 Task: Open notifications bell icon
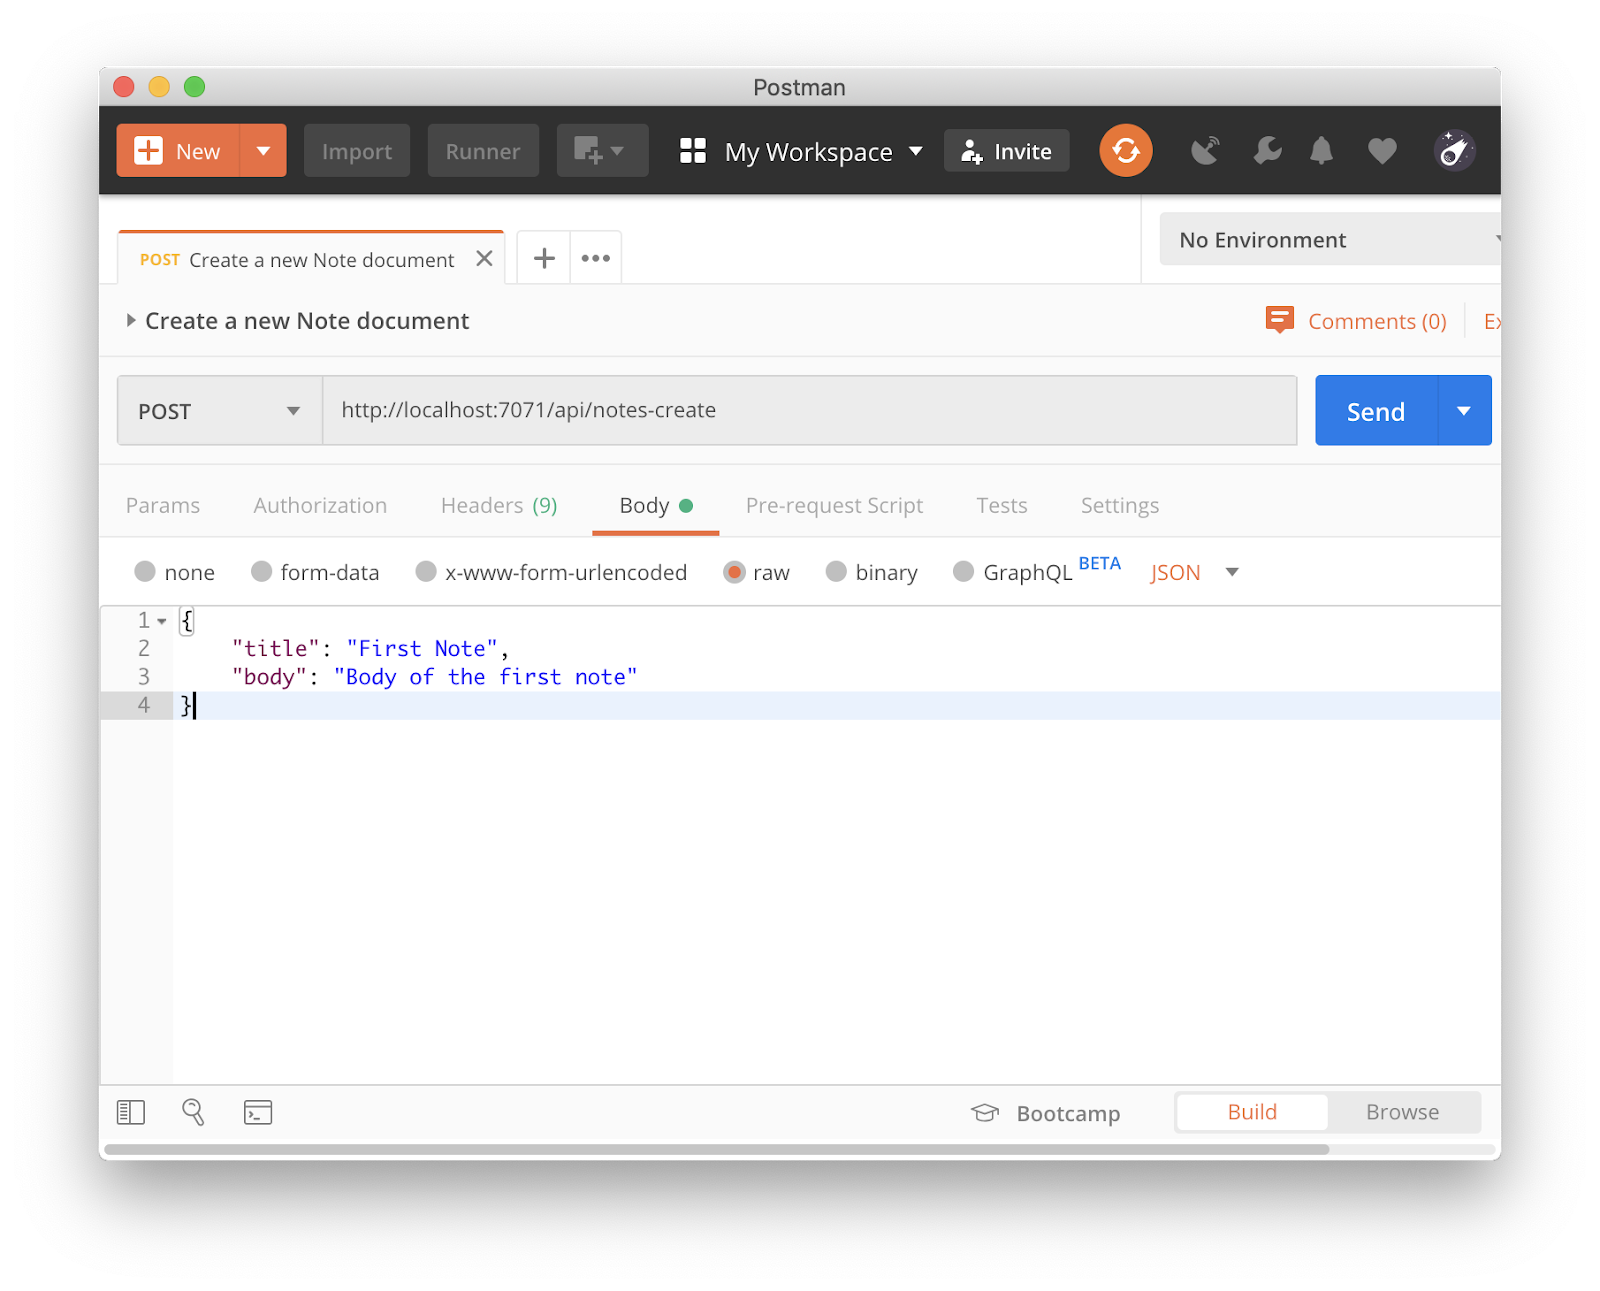pyautogui.click(x=1322, y=151)
